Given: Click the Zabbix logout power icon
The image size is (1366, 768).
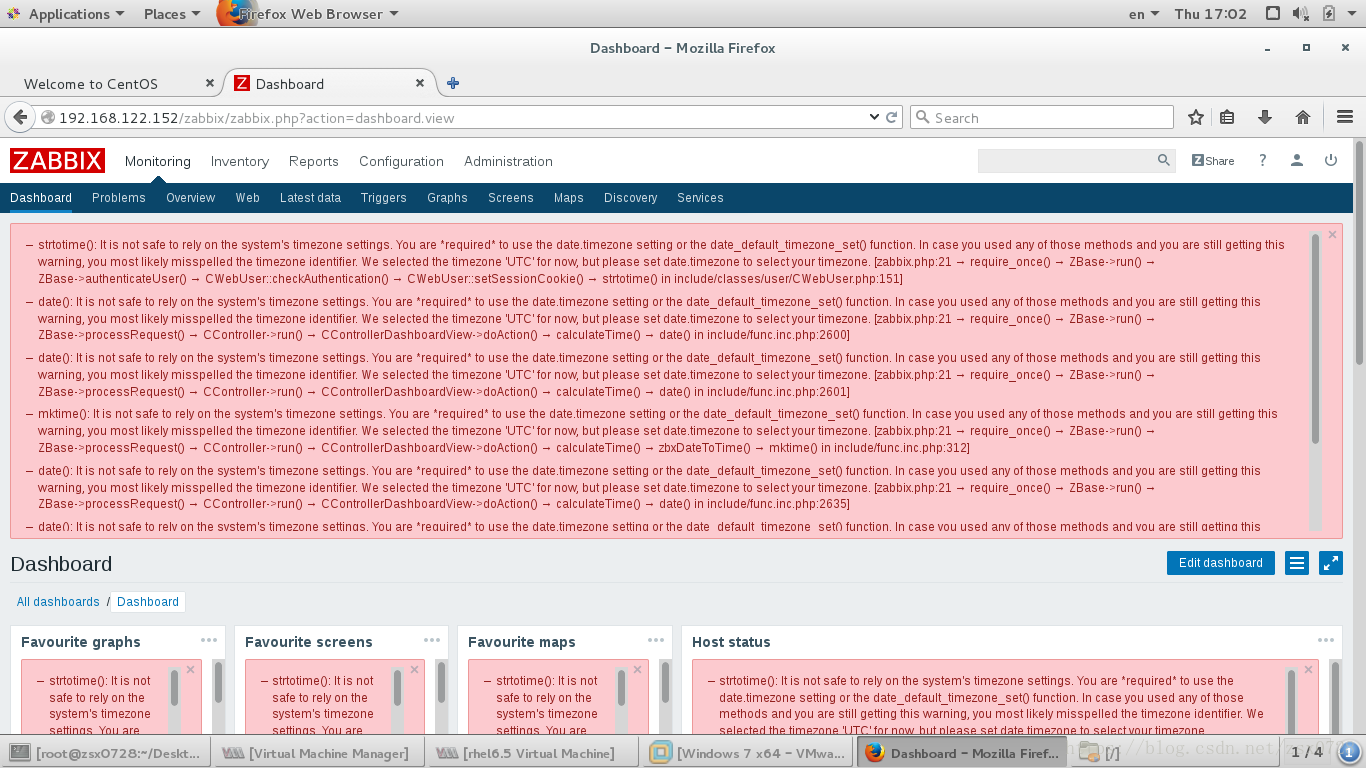Looking at the screenshot, I should [x=1331, y=160].
